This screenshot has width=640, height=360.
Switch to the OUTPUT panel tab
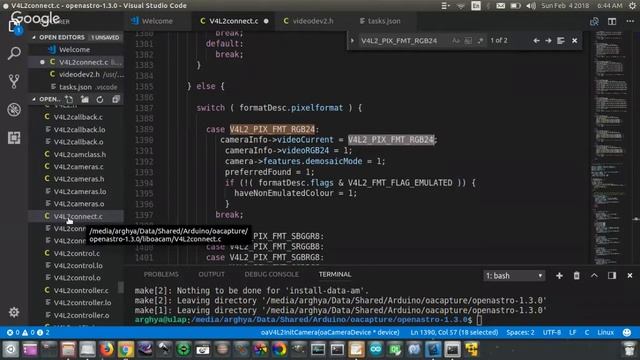211,274
